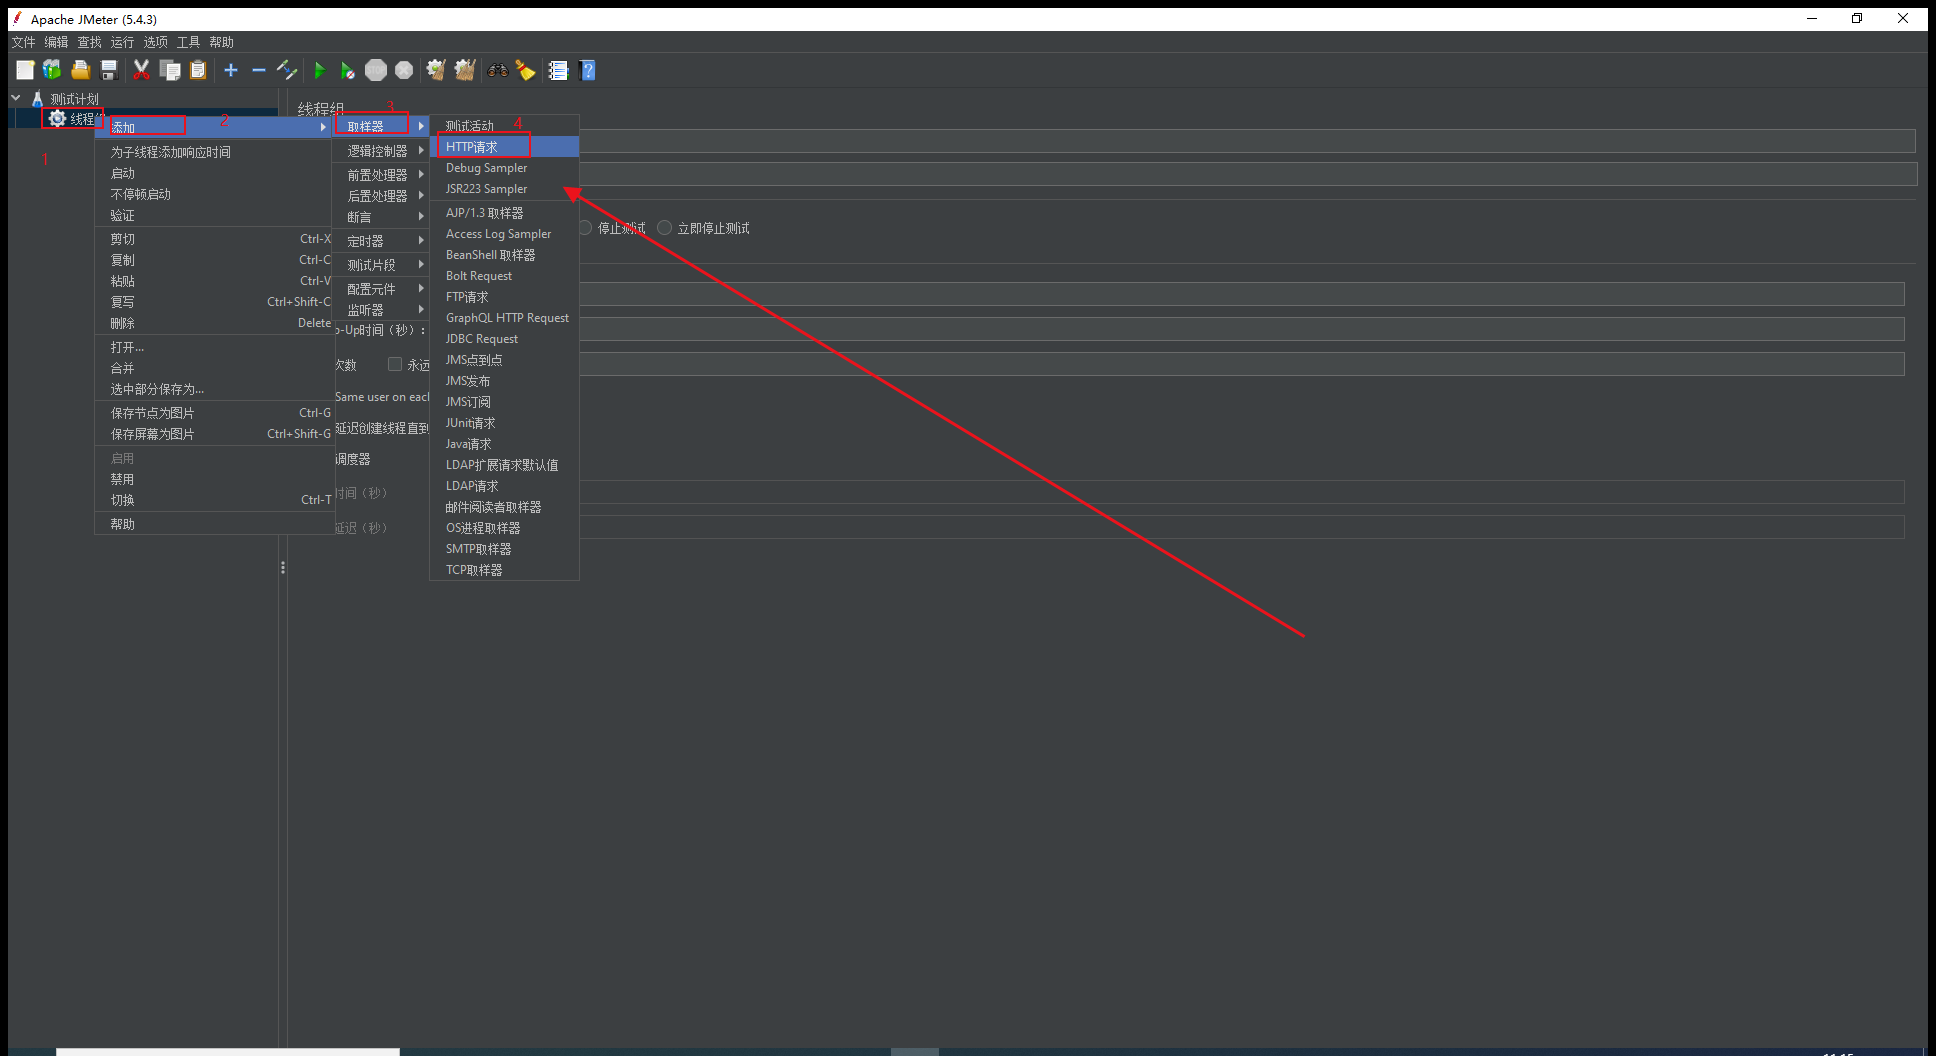Screen dimensions: 1936x1056
Task: Open the Templates icon in toolbar
Action: 52,70
